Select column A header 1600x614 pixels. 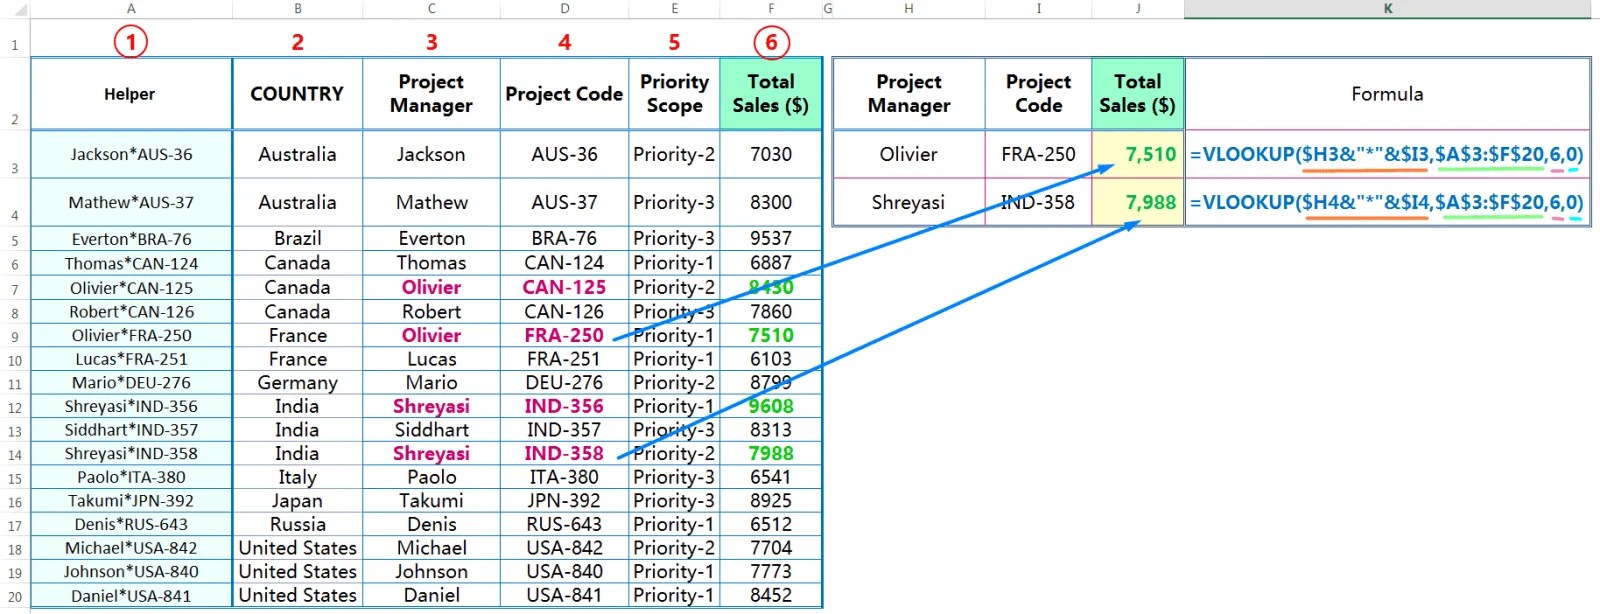(x=131, y=8)
